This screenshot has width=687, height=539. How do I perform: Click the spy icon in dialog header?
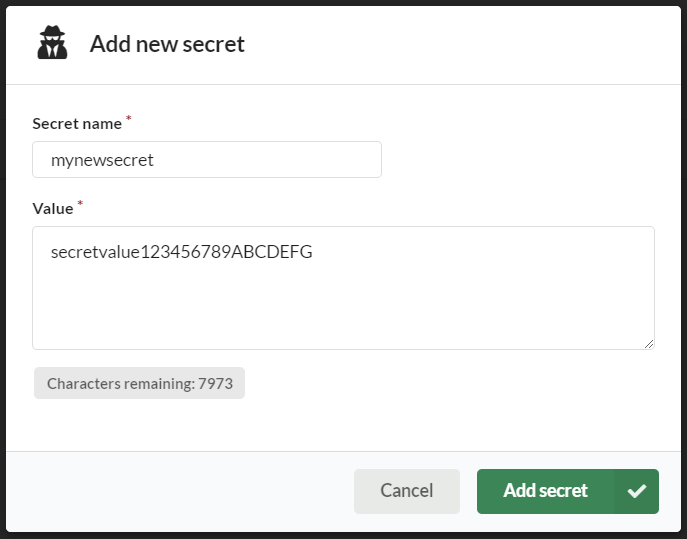pyautogui.click(x=53, y=44)
